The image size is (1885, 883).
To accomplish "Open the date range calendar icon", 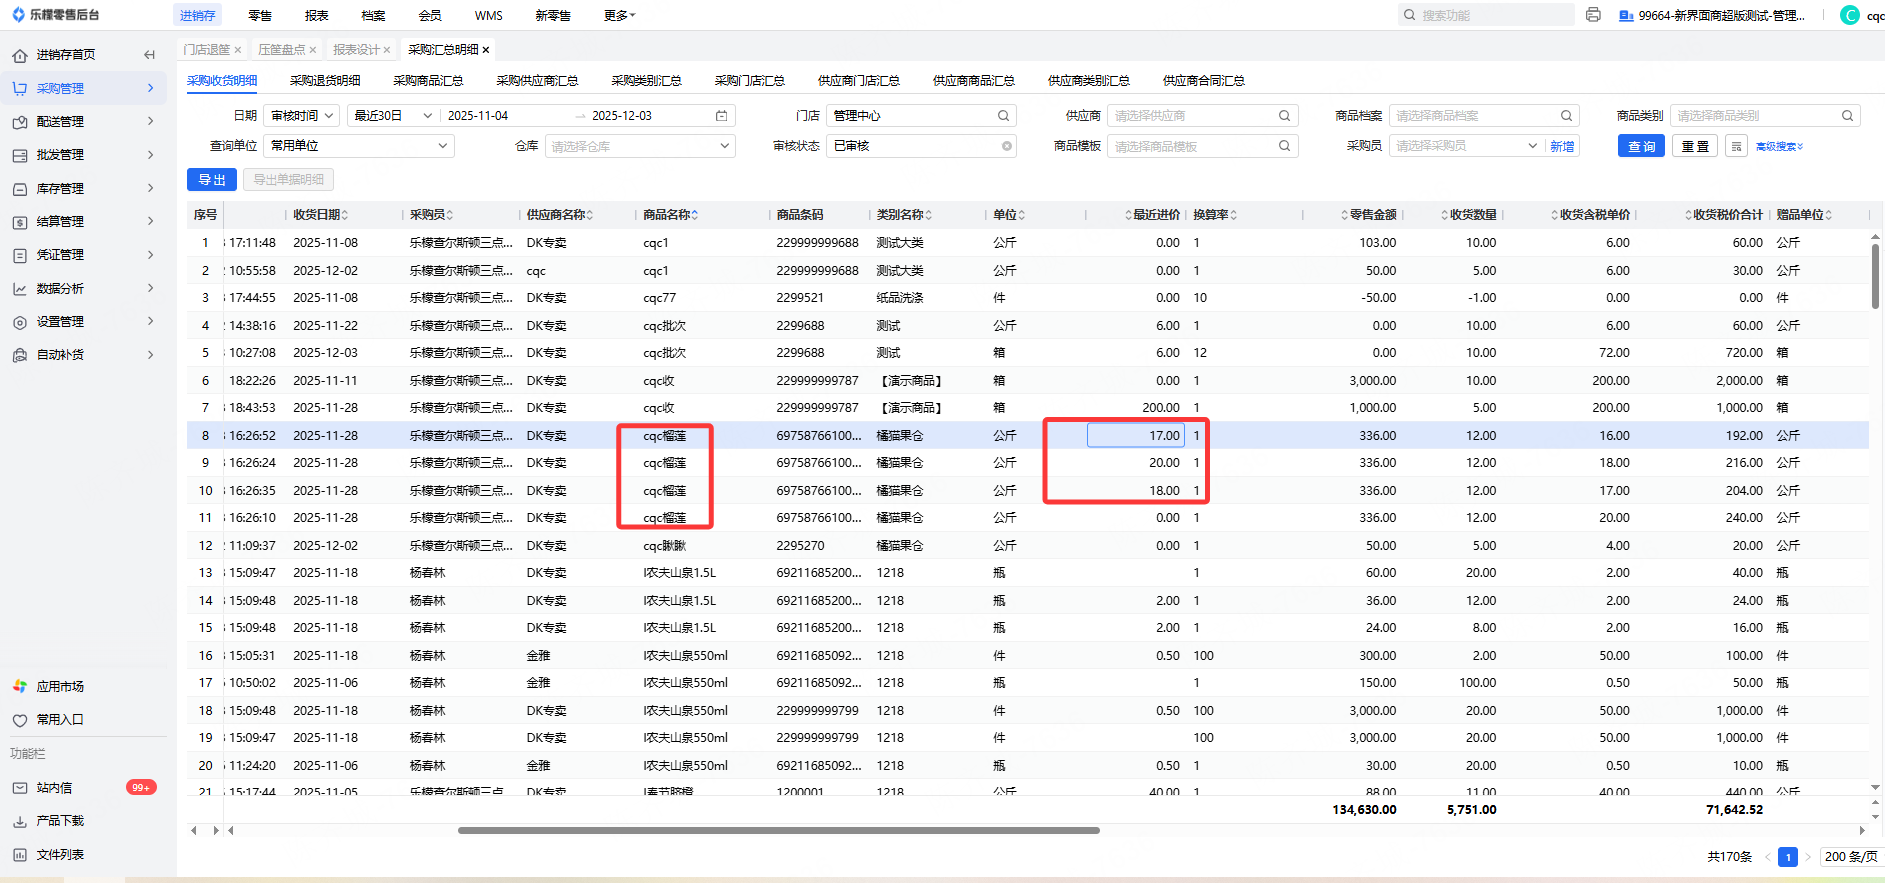I will coord(721,116).
